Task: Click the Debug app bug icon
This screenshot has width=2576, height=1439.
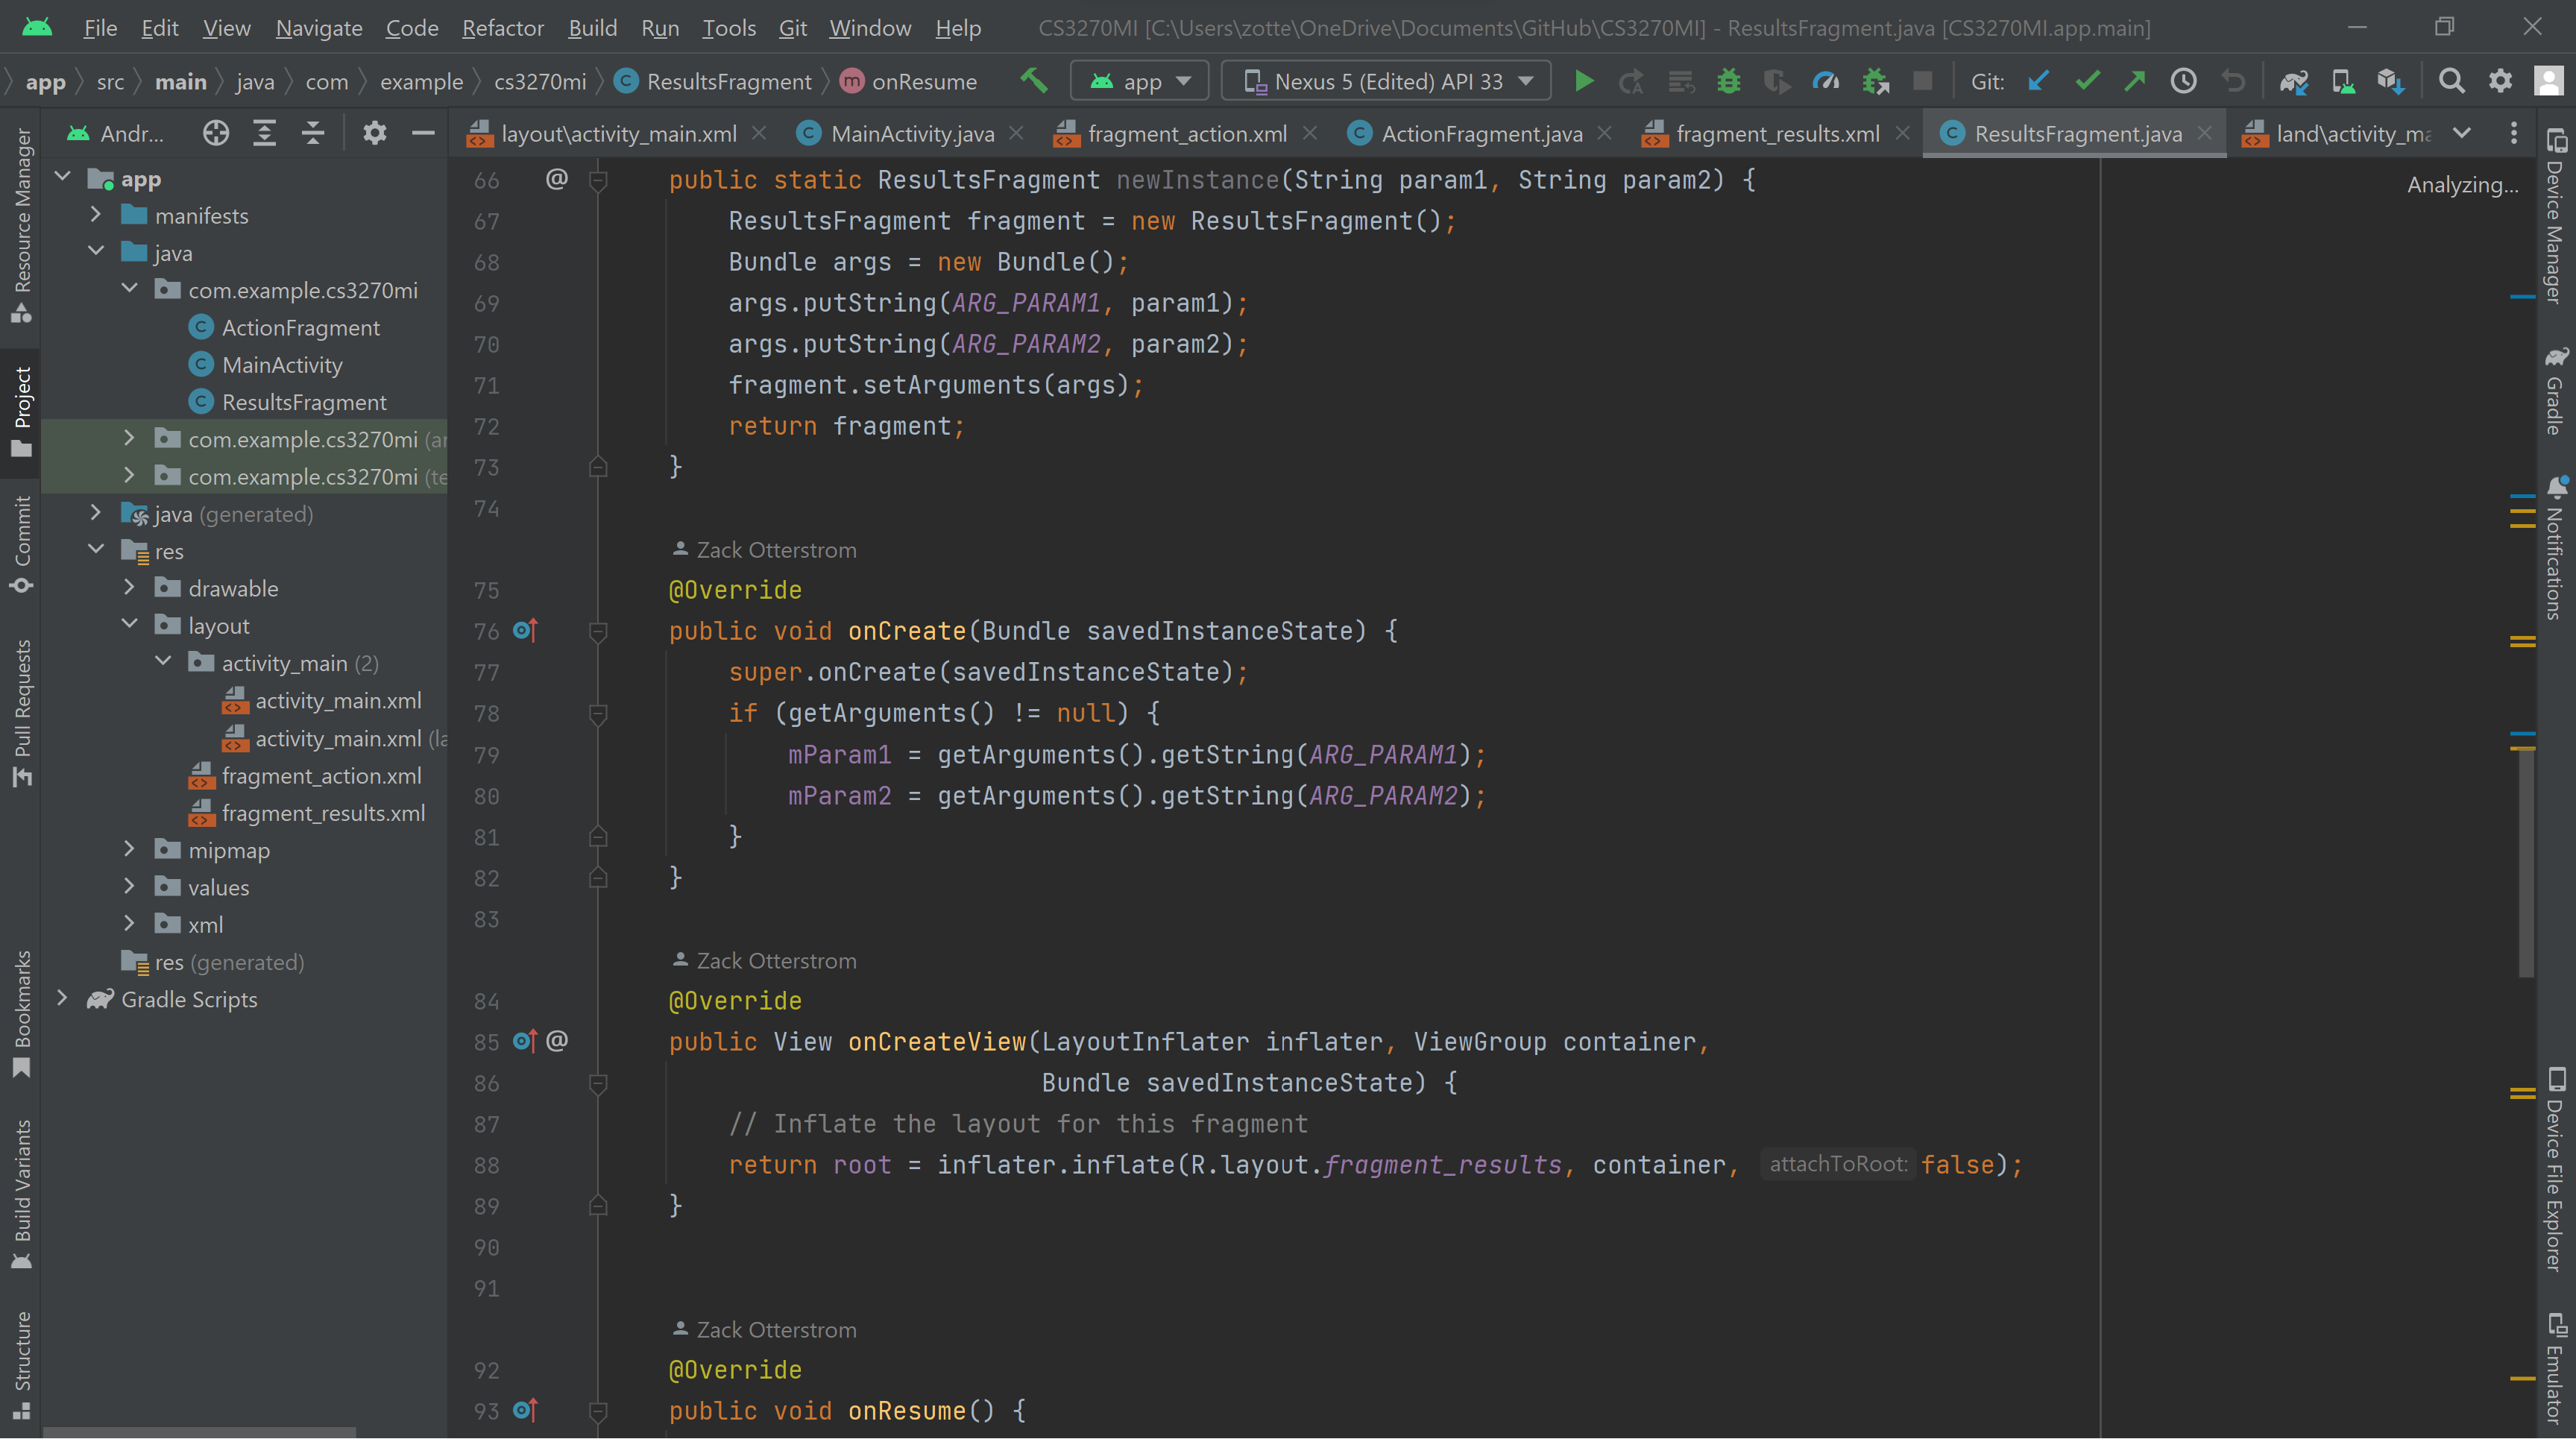Action: click(1728, 81)
